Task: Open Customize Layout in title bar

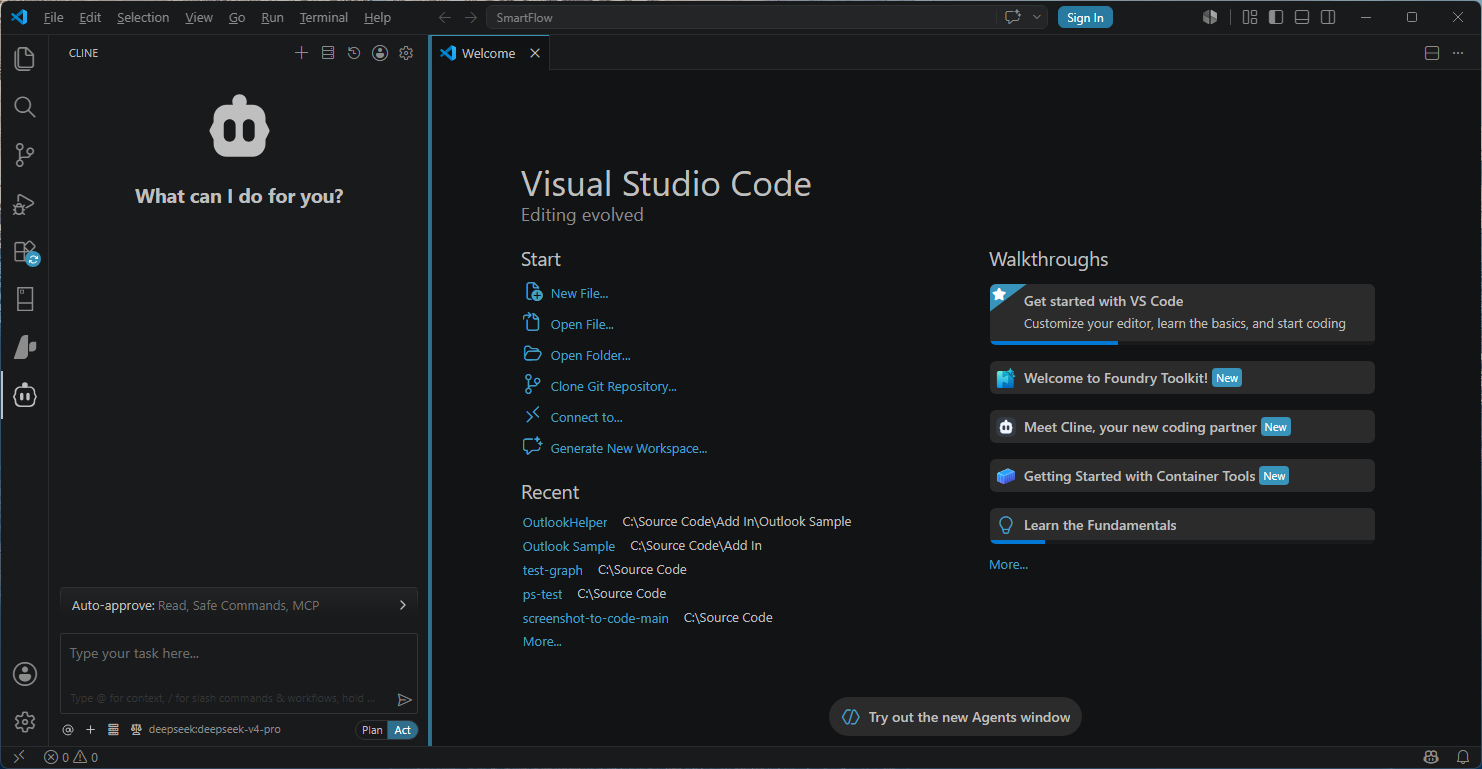Action: pos(1250,17)
